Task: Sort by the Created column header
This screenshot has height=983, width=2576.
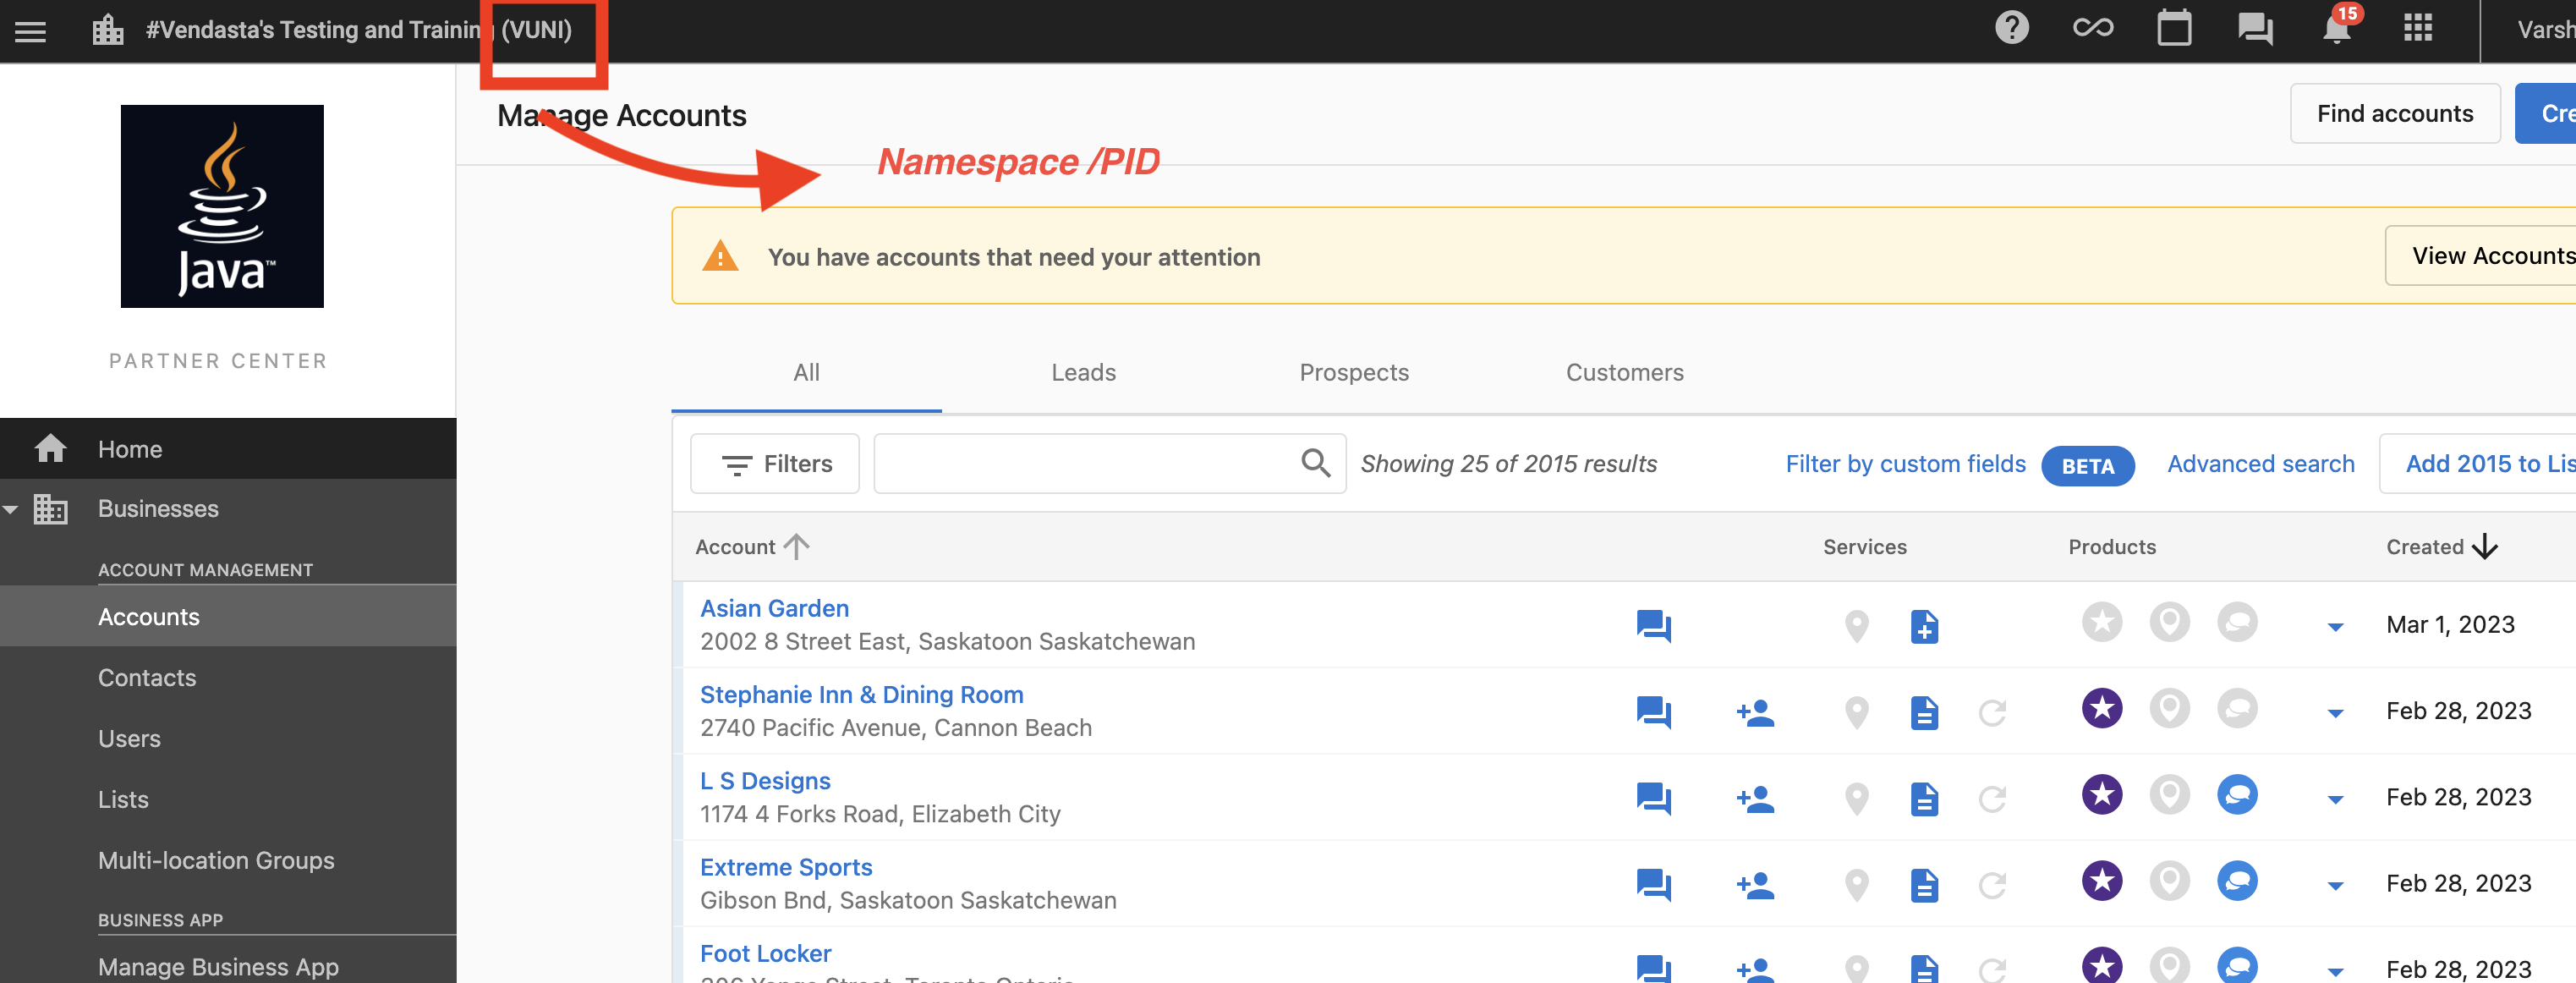Action: pos(2442,547)
